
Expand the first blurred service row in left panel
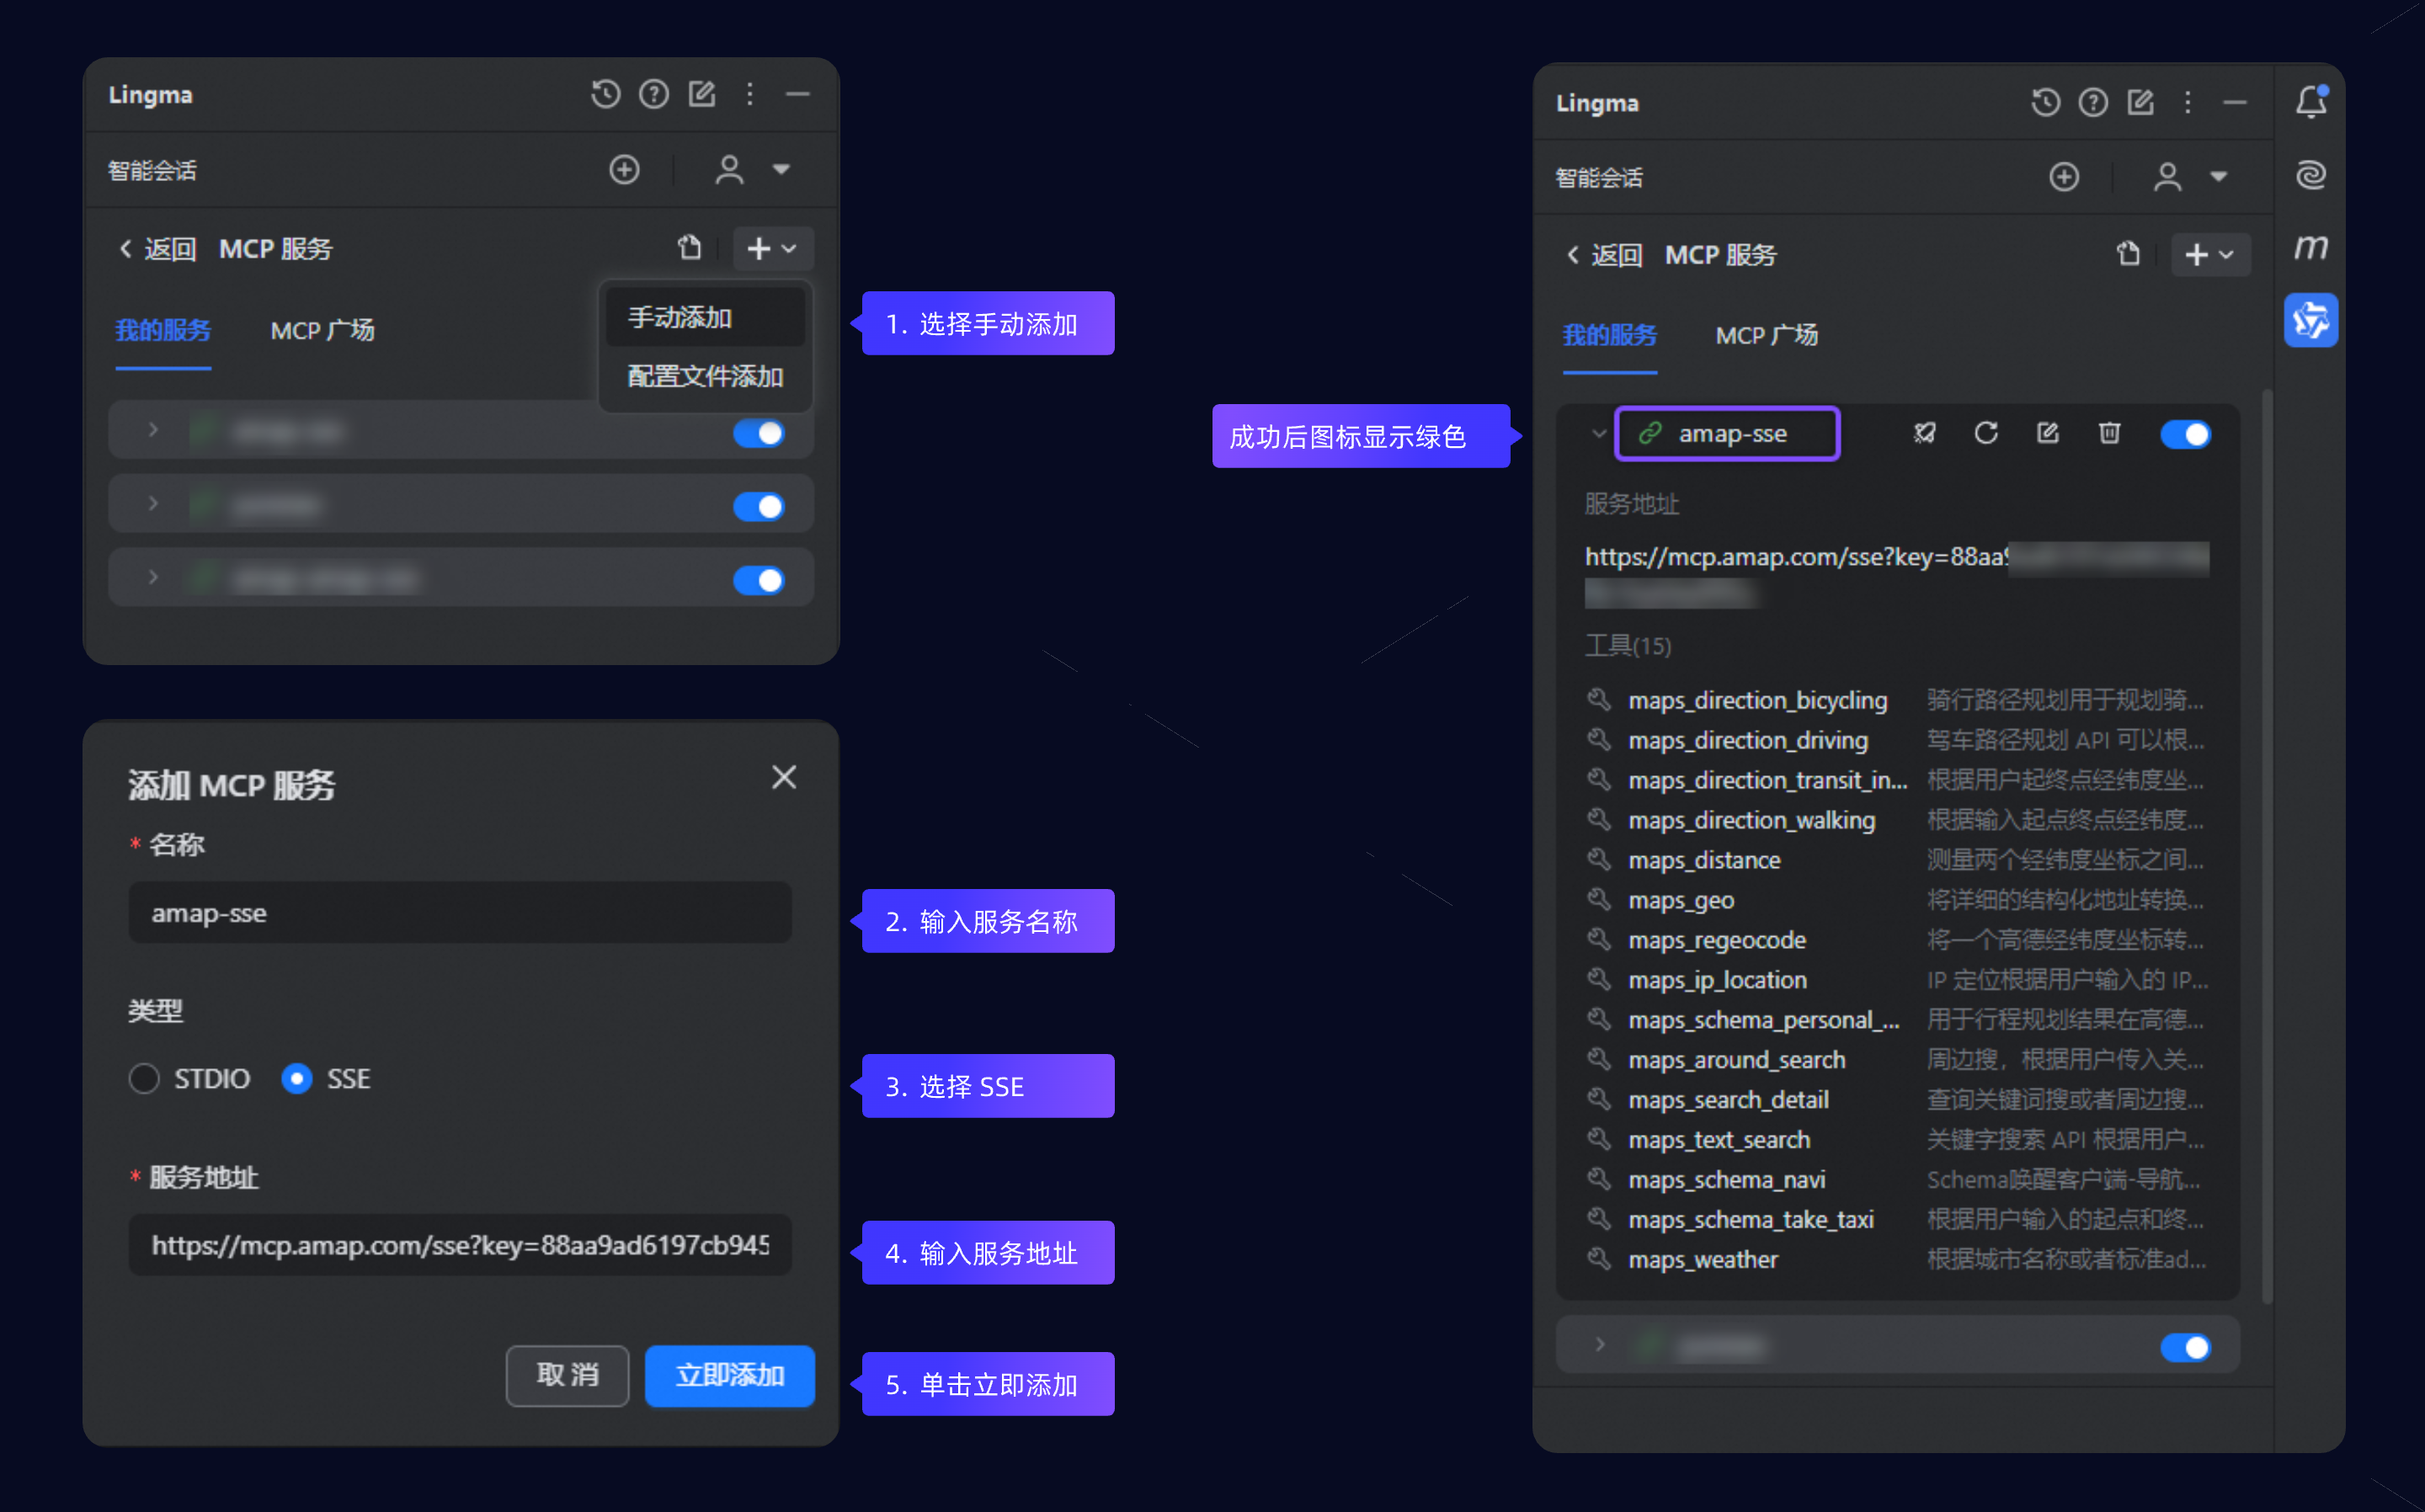(153, 430)
